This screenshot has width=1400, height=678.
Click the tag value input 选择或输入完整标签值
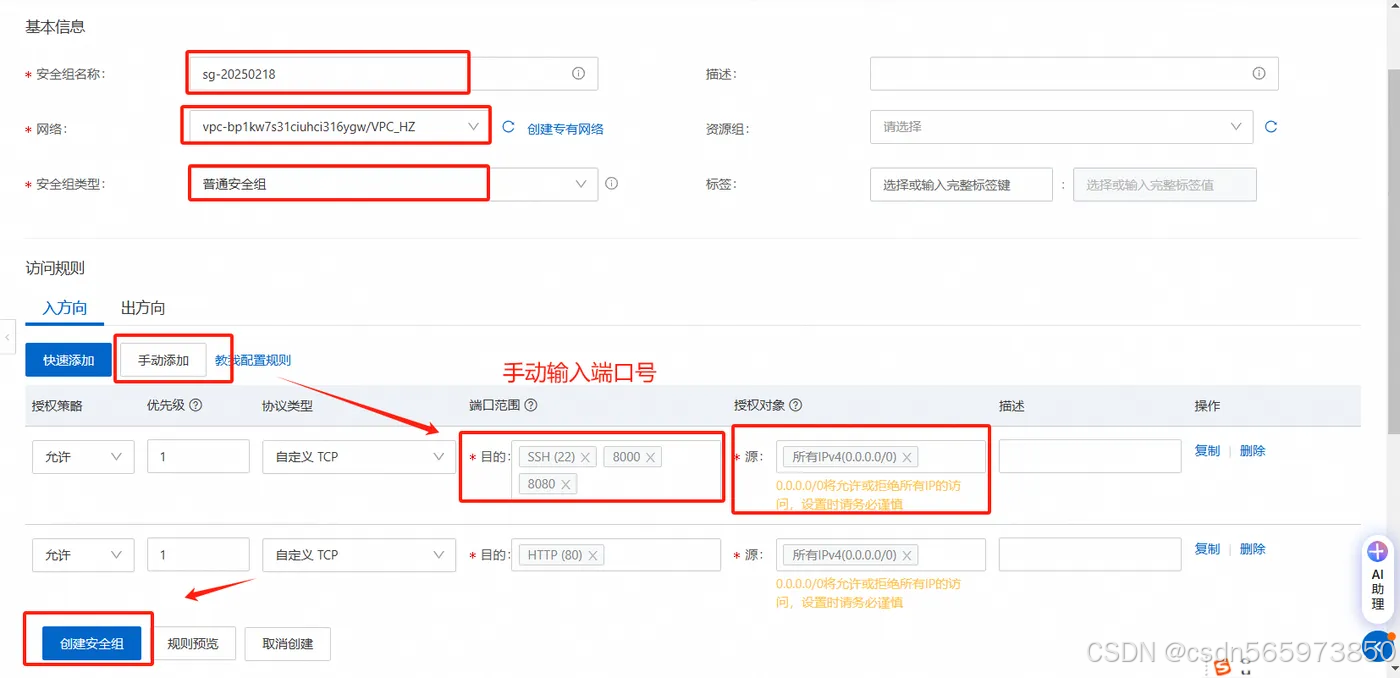click(1165, 185)
